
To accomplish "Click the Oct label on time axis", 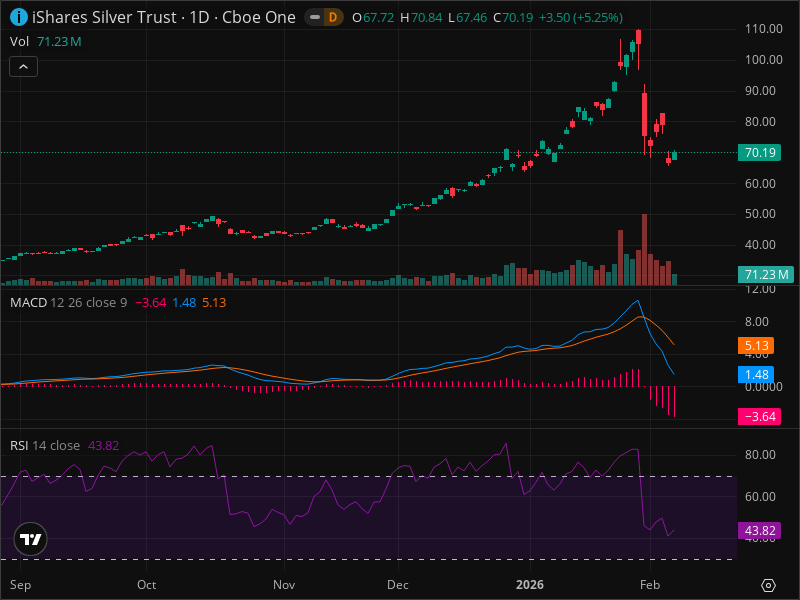I will (x=146, y=585).
